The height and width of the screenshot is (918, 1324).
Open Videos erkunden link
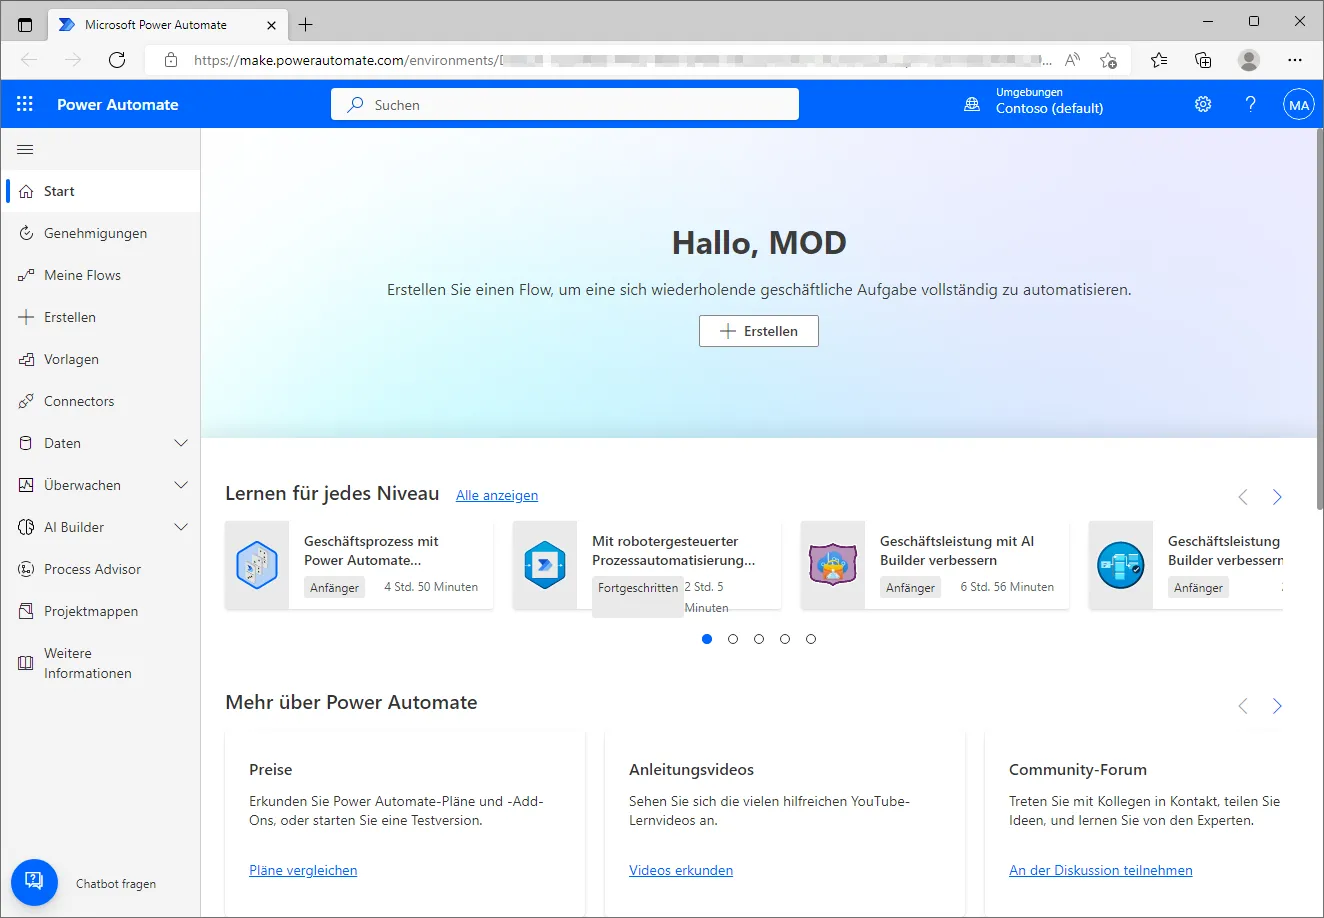[681, 870]
